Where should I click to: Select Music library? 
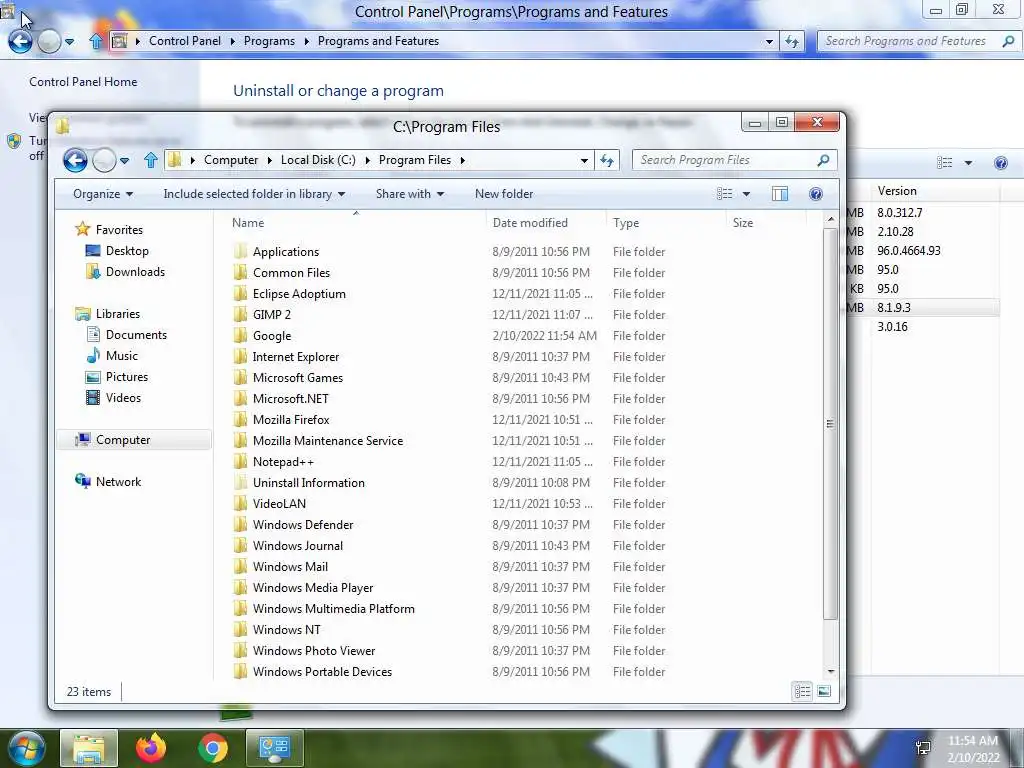(121, 355)
